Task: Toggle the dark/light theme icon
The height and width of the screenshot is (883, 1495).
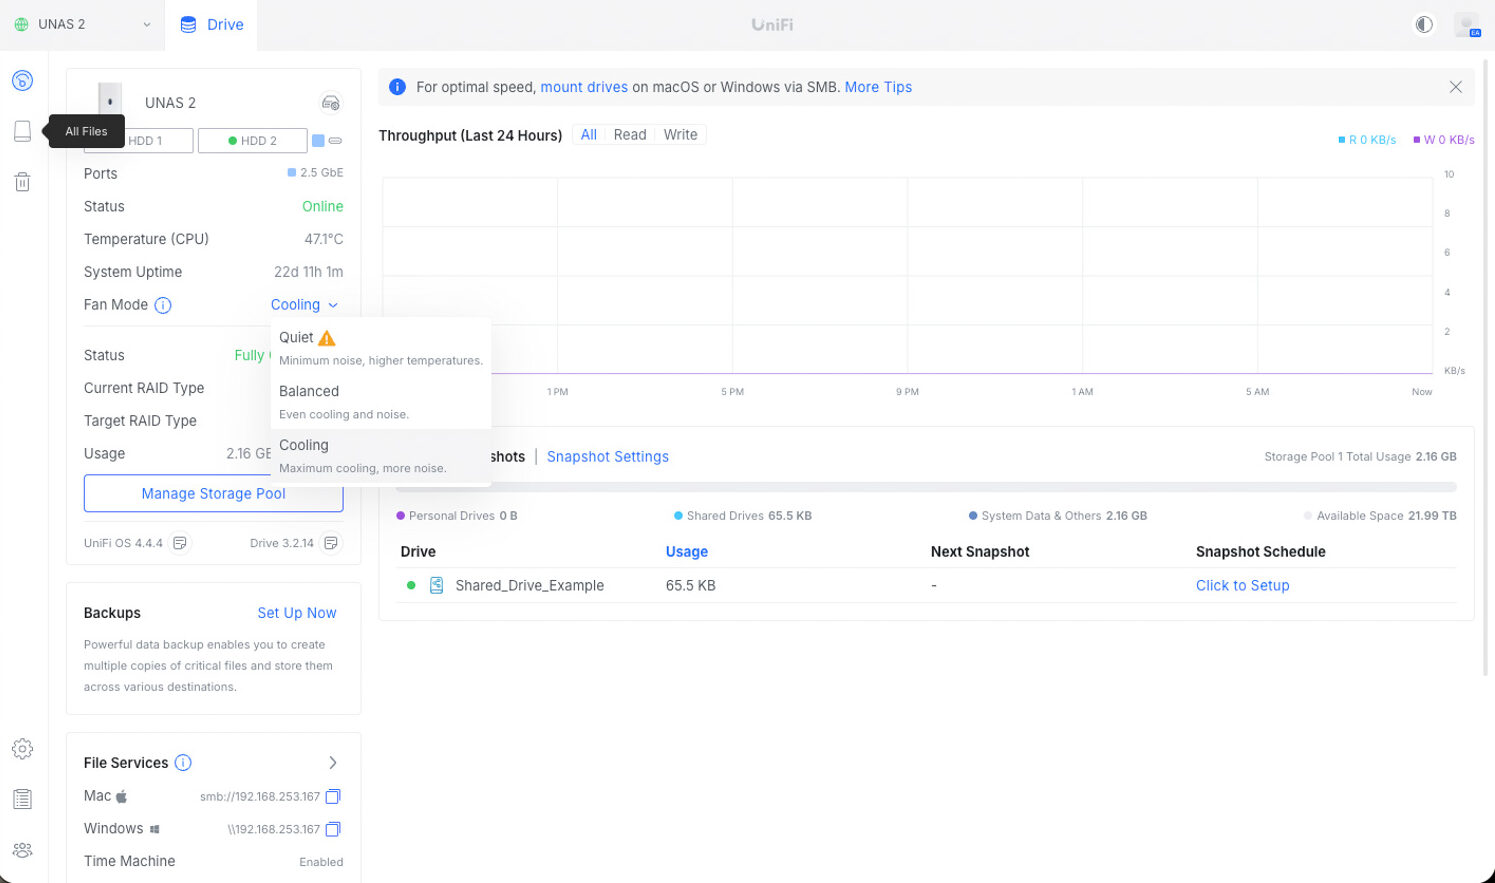Action: (x=1424, y=25)
